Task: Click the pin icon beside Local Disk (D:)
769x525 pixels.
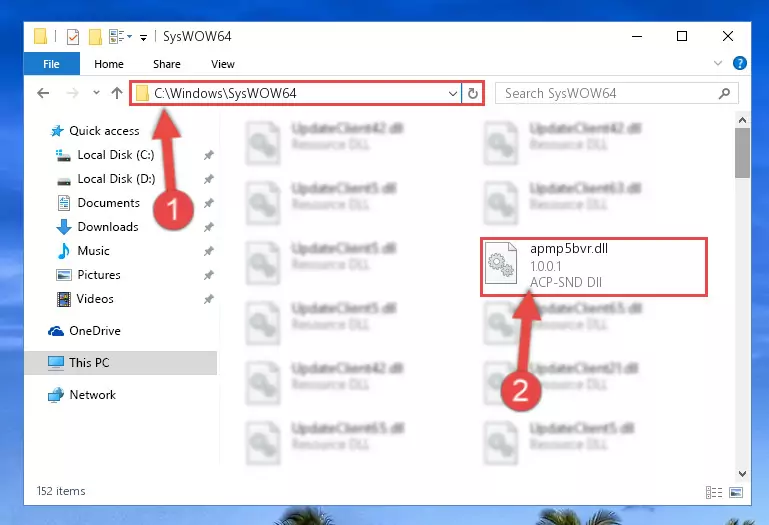Action: pyautogui.click(x=209, y=179)
